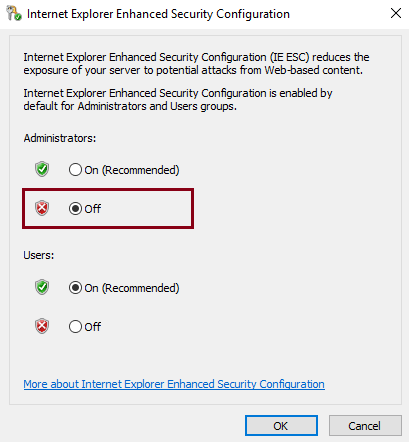Image resolution: width=409 pixels, height=442 pixels.
Task: Select the Users On (Recommended) radio circle
Action: (x=75, y=288)
